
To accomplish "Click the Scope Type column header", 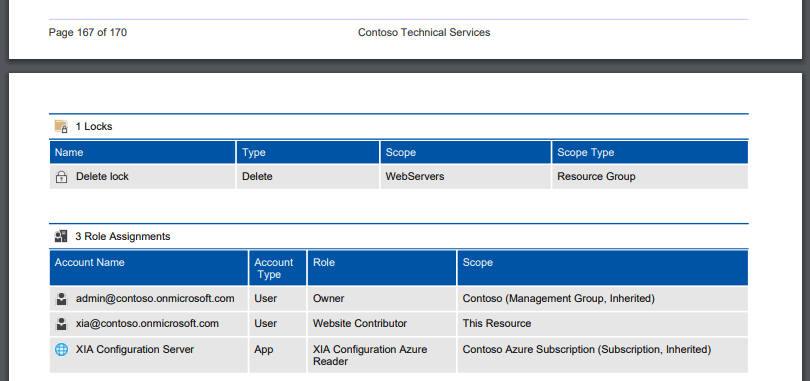I will click(650, 152).
